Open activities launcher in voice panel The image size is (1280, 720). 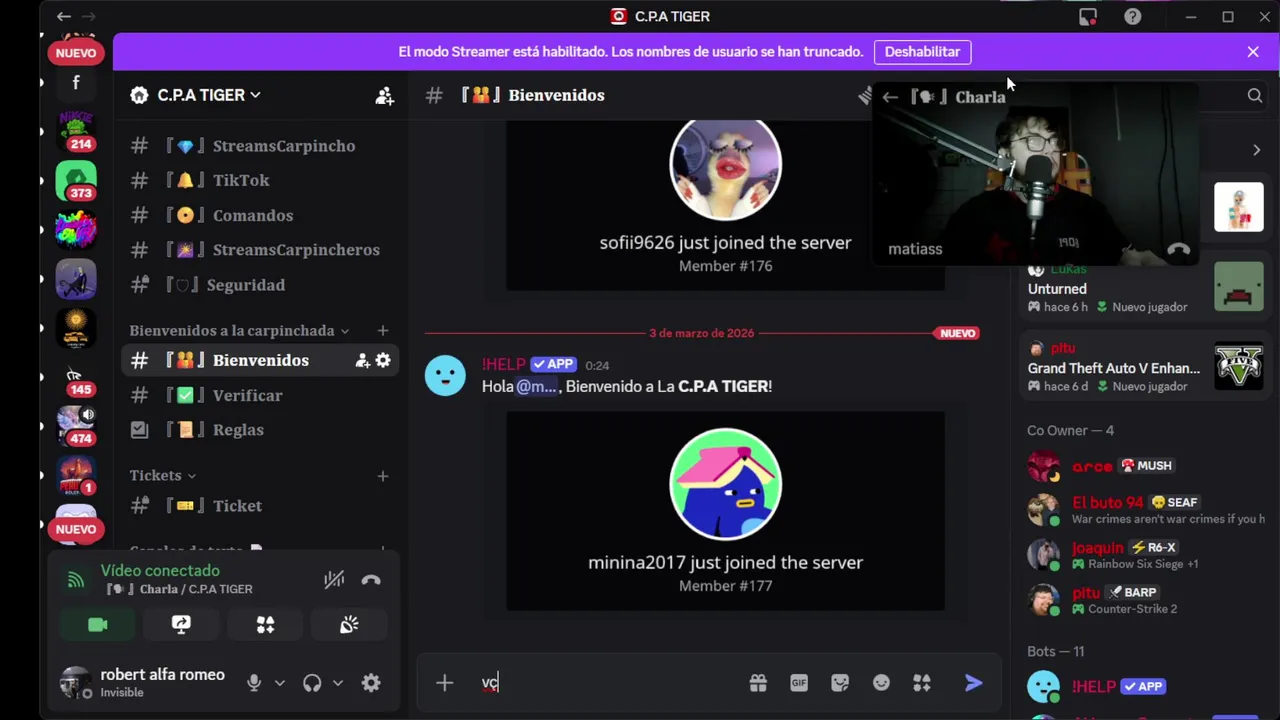pyautogui.click(x=265, y=624)
